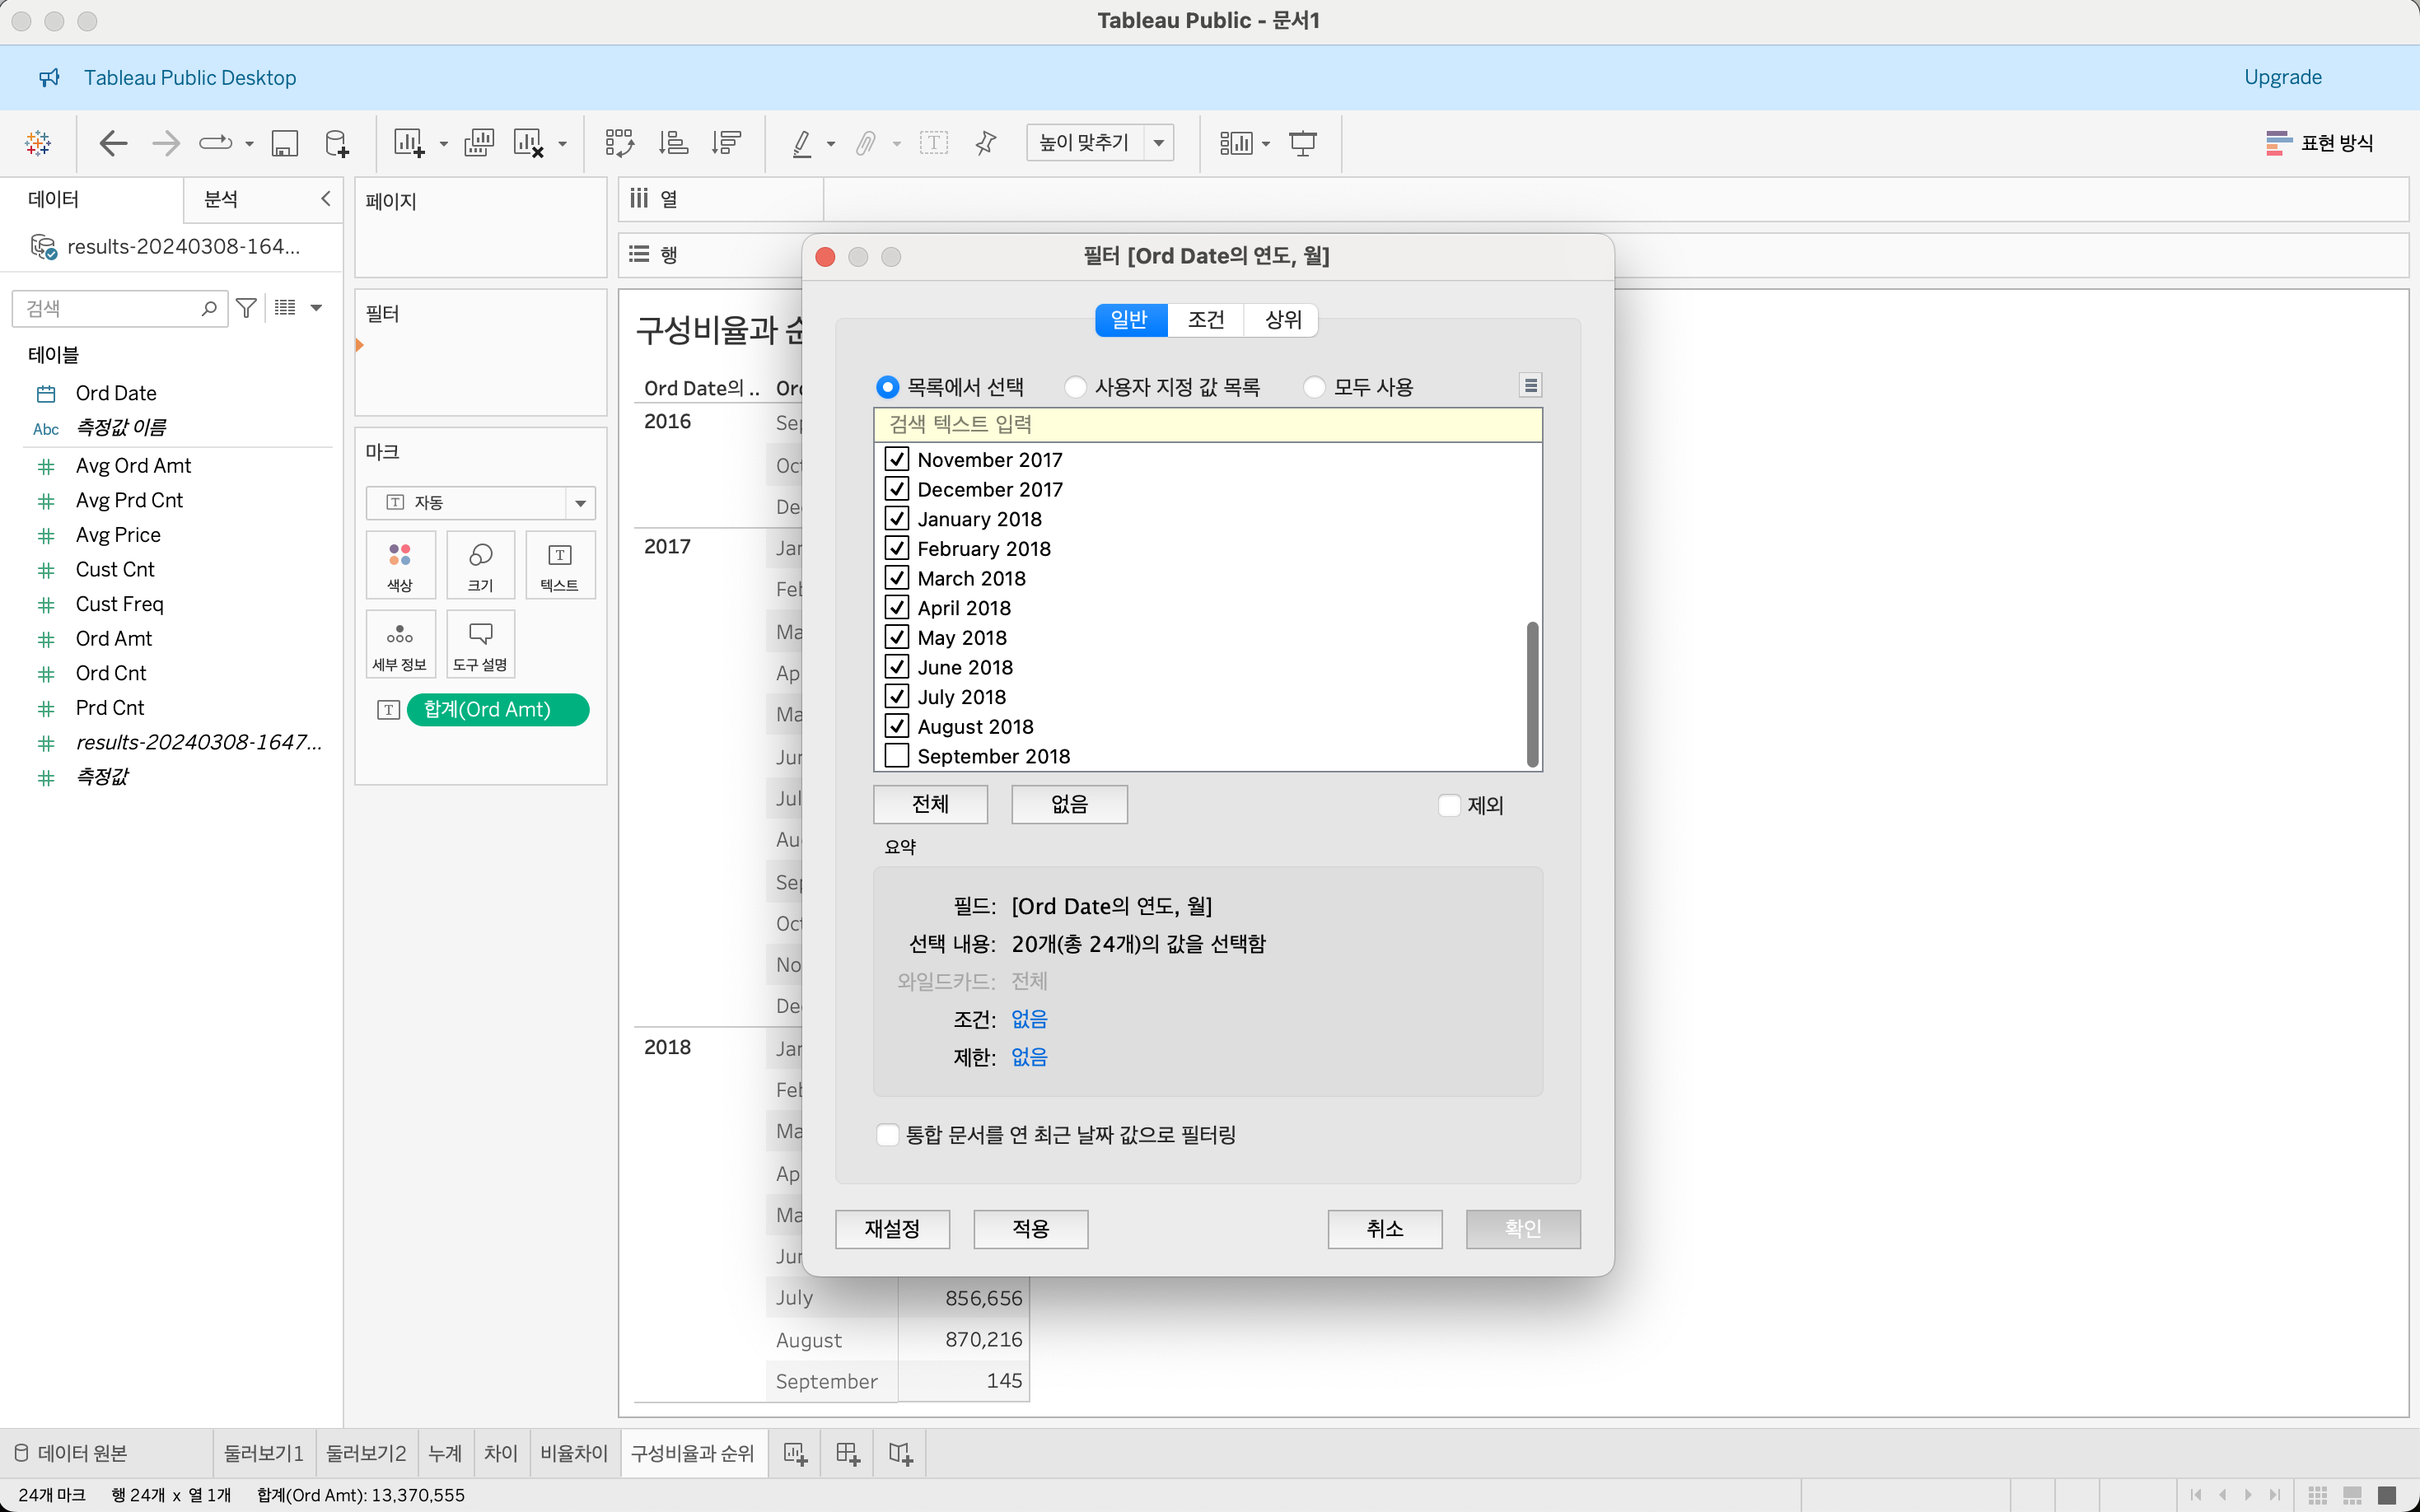Click the swap rows and columns icon
This screenshot has width=2420, height=1512.
[x=619, y=143]
